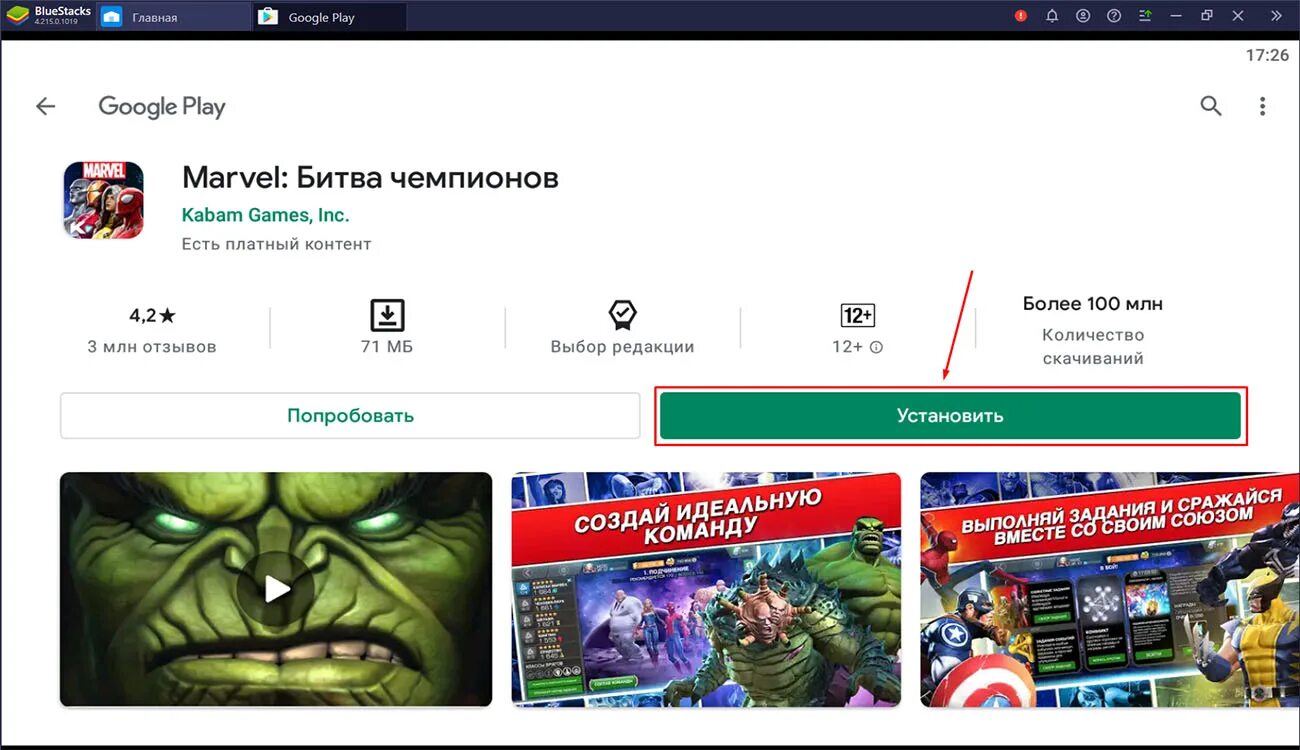Click the 17:26 clock
Image resolution: width=1300 pixels, height=750 pixels.
[1267, 56]
